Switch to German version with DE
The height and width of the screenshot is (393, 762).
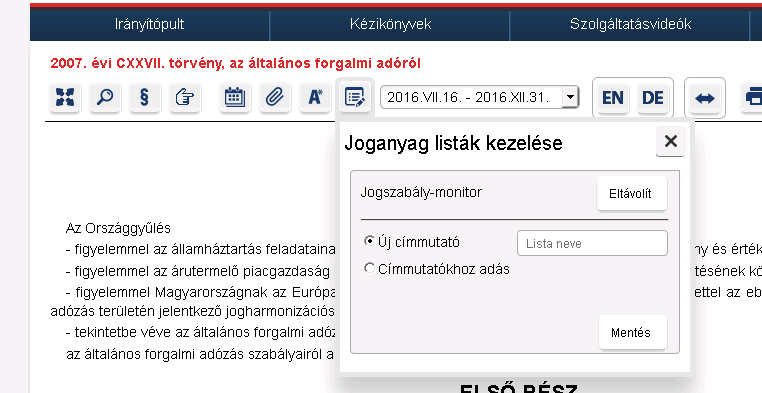tap(653, 98)
